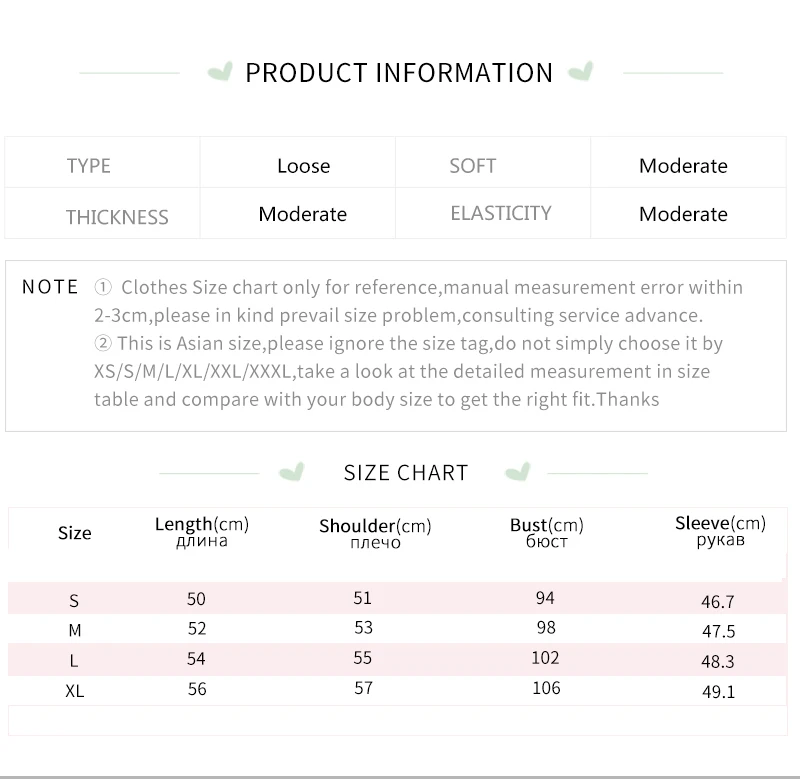Viewport: 800px width, 779px height.
Task: Select the size S row label
Action: point(74,601)
